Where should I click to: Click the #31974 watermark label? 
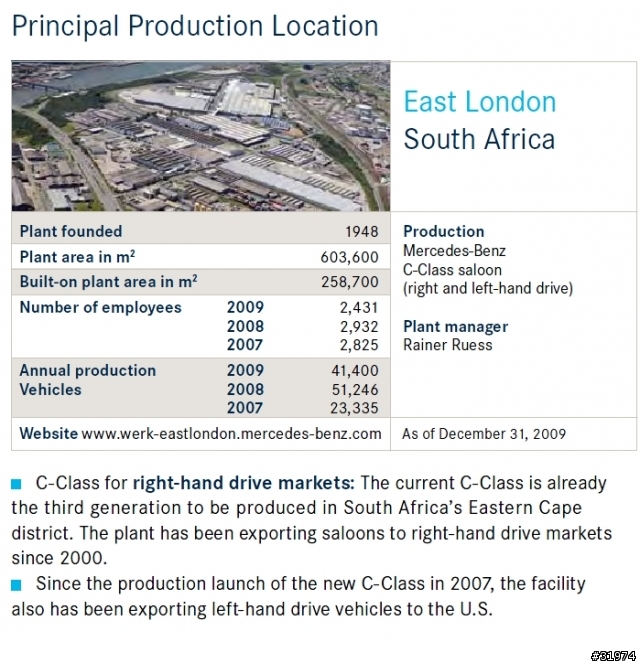tap(614, 656)
